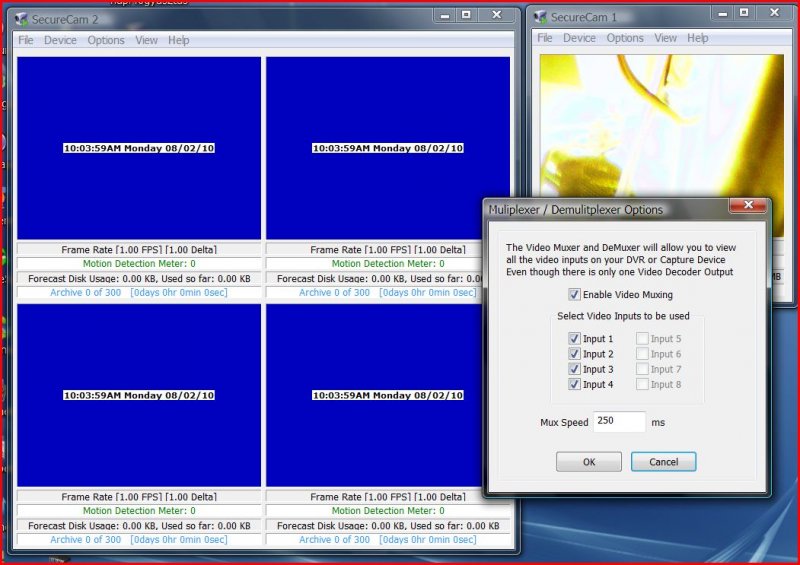Click top-left pane Forecast Disk Usage text
Screen dimensions: 800x565
point(139,279)
